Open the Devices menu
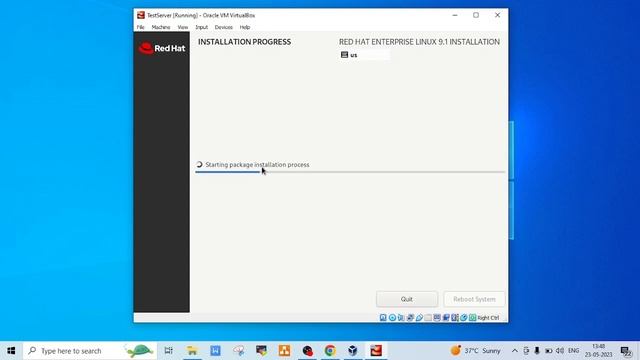Viewport: 640px width, 360px height. click(x=223, y=27)
